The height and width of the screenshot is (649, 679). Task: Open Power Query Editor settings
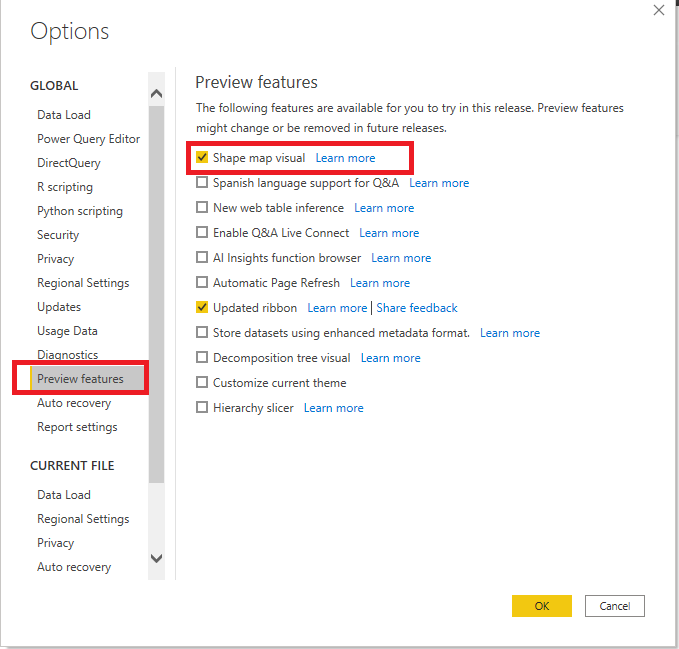pos(88,139)
